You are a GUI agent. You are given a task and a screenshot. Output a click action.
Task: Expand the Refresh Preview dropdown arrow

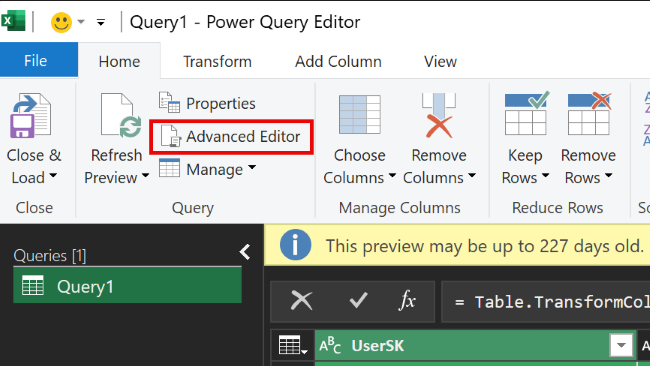click(x=145, y=175)
